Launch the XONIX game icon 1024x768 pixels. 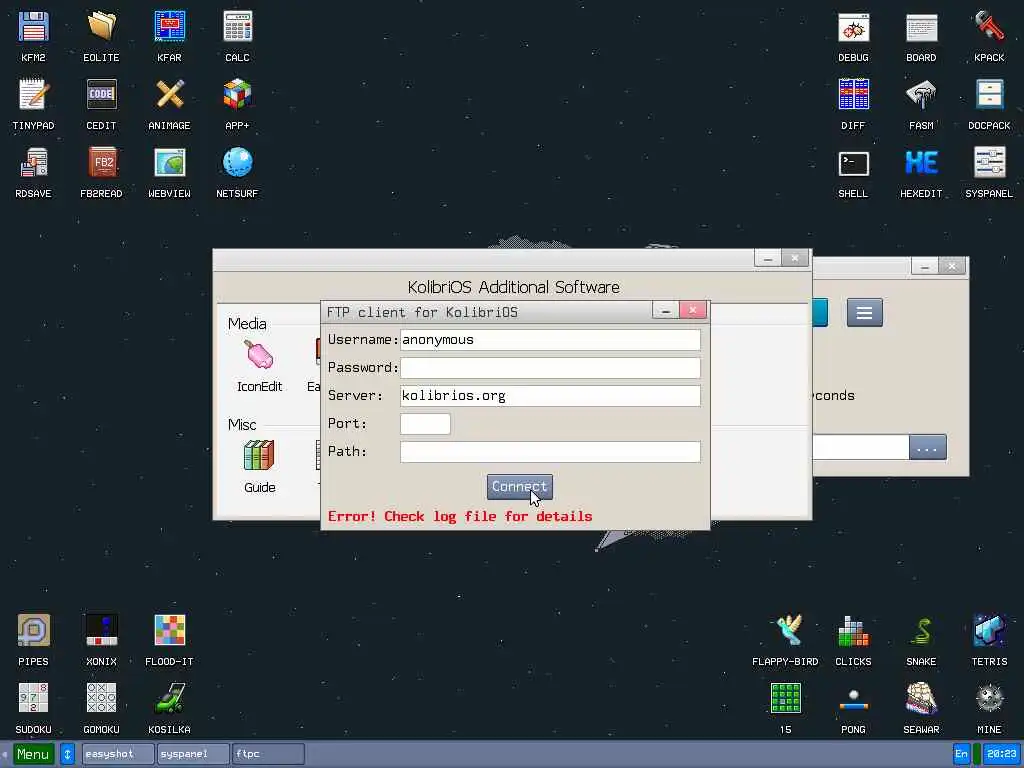[101, 631]
